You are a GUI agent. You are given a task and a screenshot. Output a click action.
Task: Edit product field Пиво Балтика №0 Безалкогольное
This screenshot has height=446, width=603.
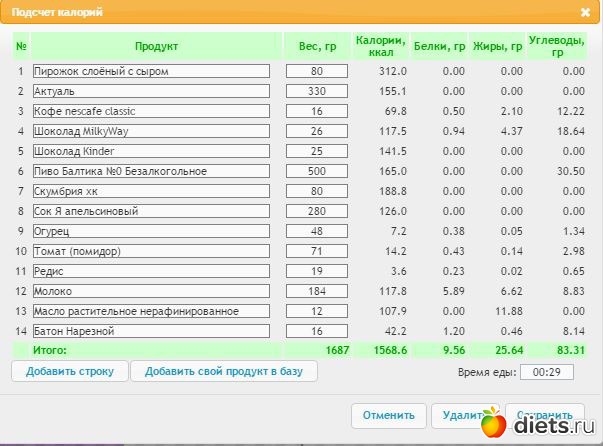point(151,171)
